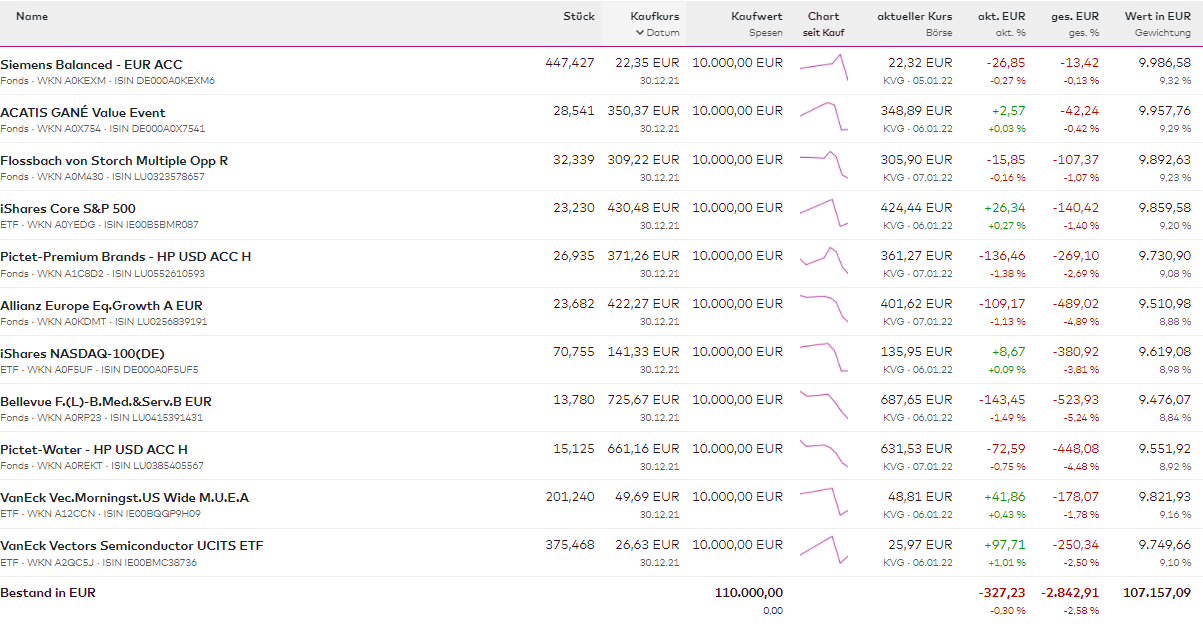1203x624 pixels.
Task: View Bellevue Med.&Serv. sparkline chart
Action: pos(823,405)
